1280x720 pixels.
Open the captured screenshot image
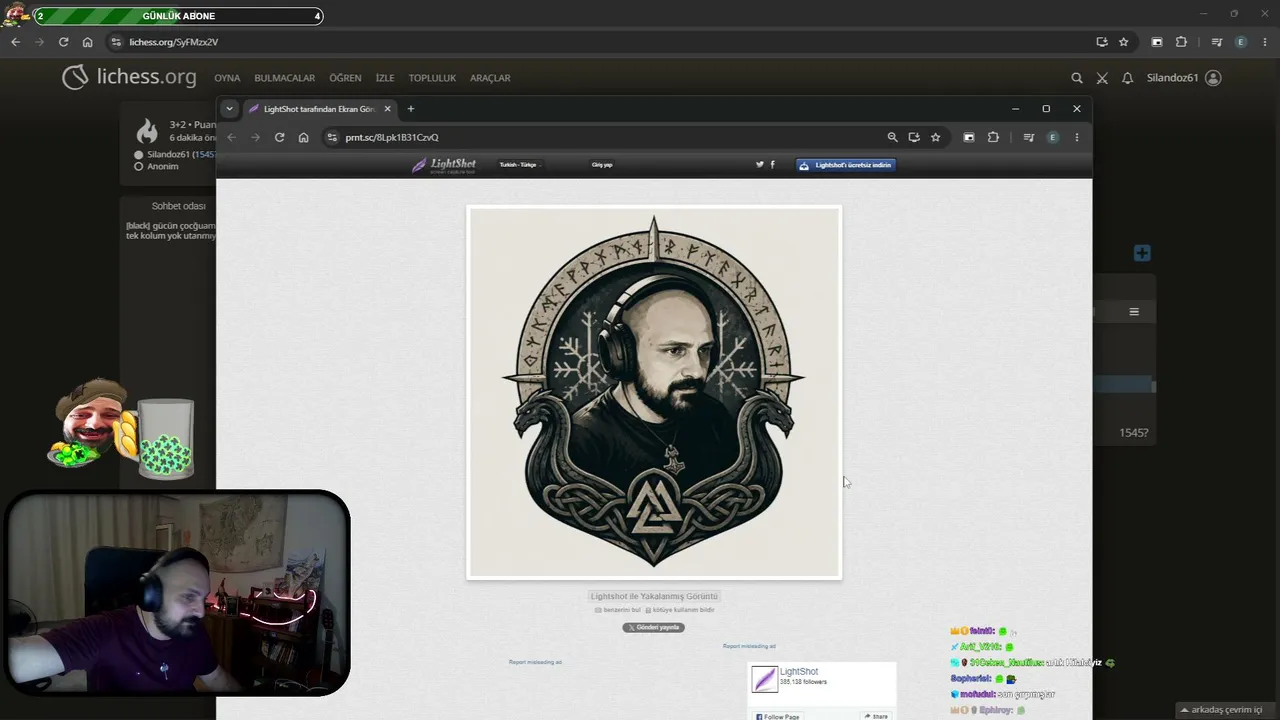coord(654,392)
